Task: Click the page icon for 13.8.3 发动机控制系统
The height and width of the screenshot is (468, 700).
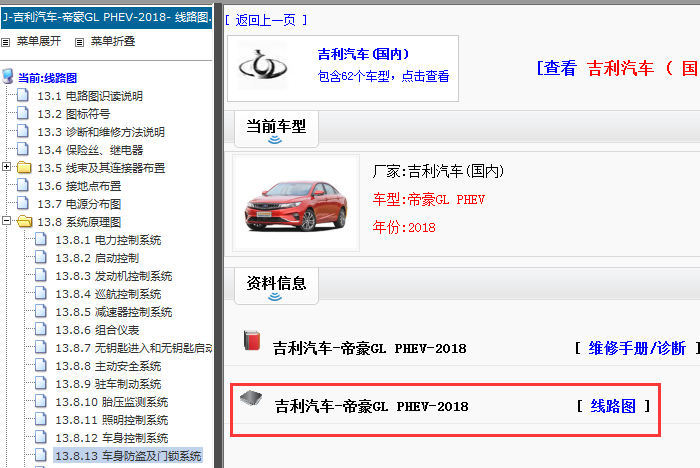Action: point(41,275)
